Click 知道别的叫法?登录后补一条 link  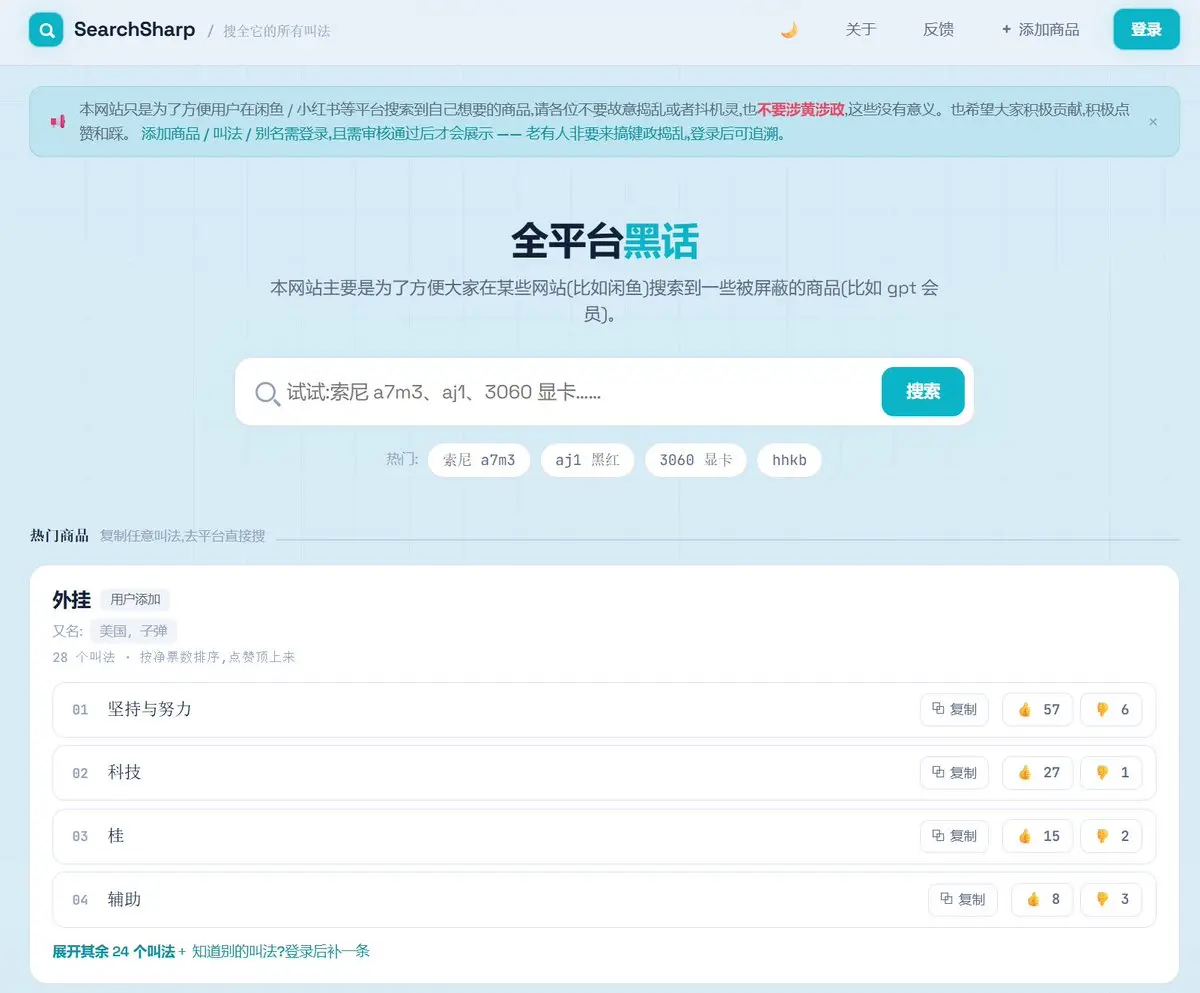pos(281,951)
